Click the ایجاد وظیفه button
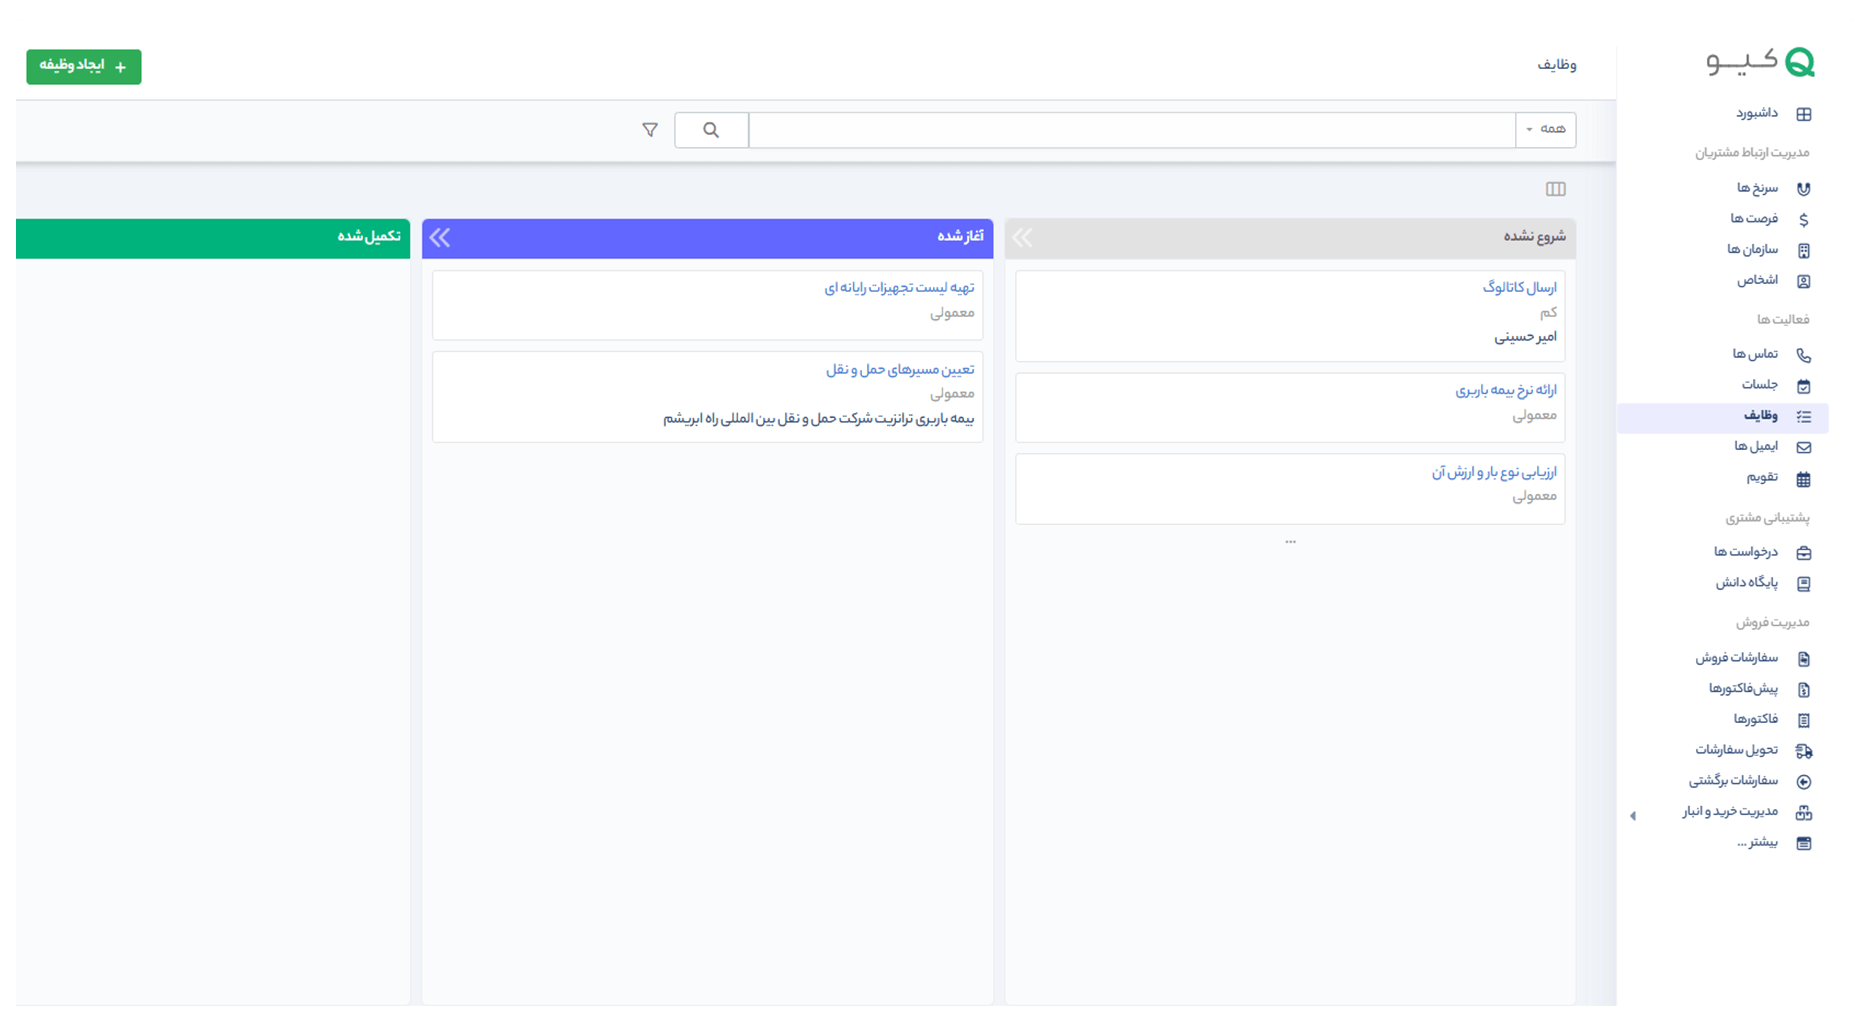Viewport: 1865px width, 1029px height. (x=84, y=67)
